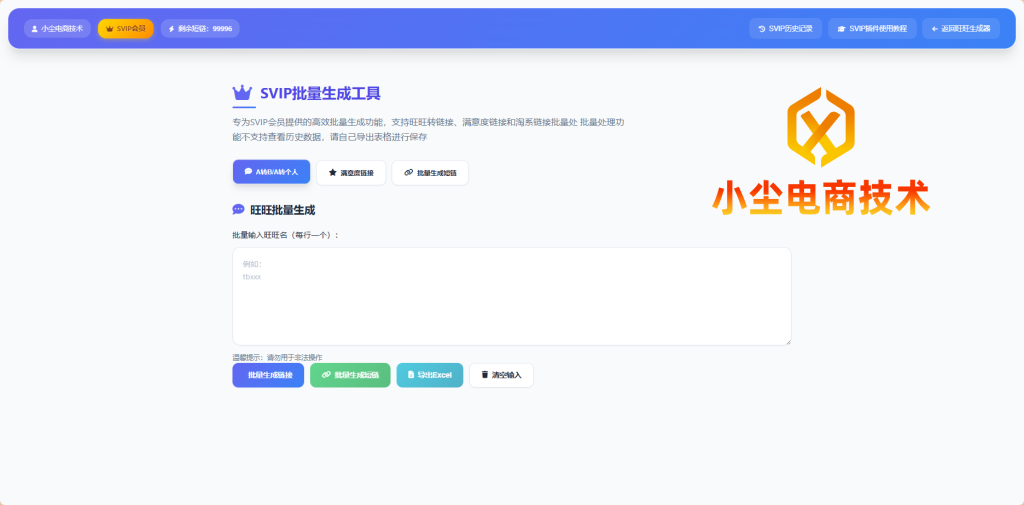Click the large orange 小尘电商技术 logo text
This screenshot has width=1024, height=505.
(820, 197)
